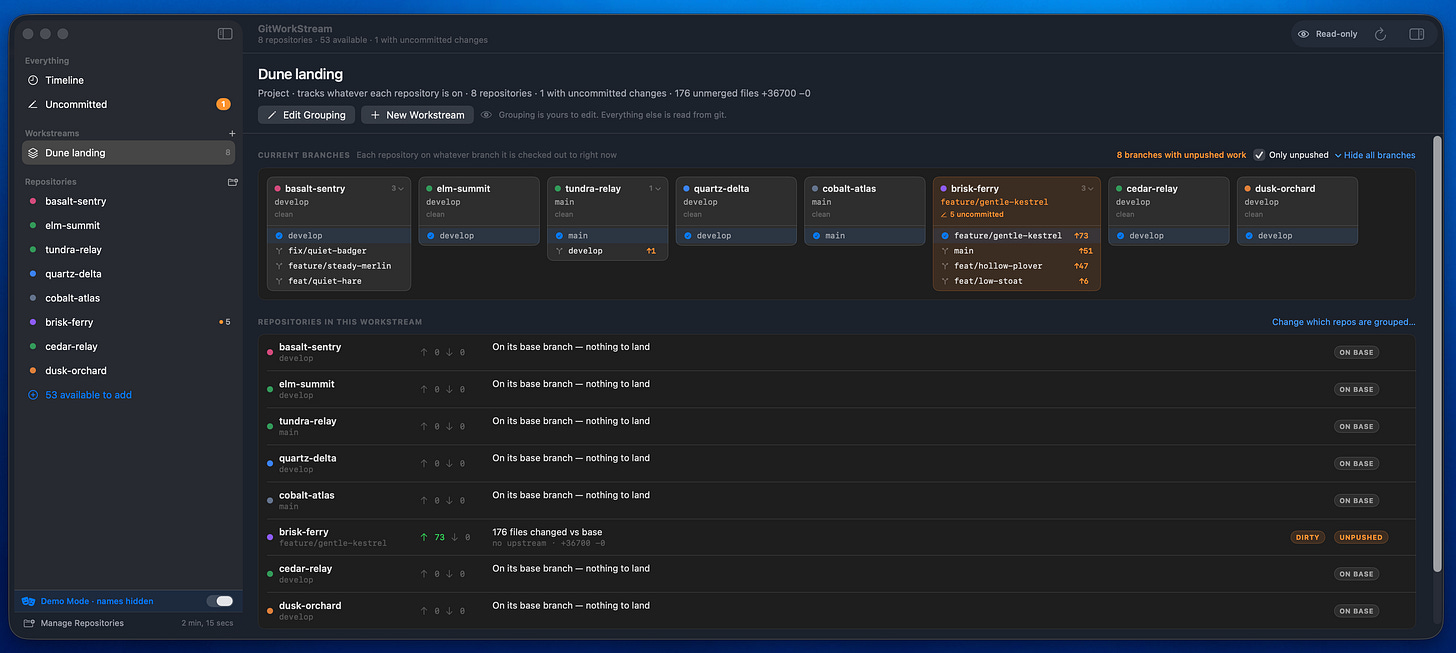Toggle the sidebar using the panel icon
The image size is (1456, 653).
[x=225, y=34]
